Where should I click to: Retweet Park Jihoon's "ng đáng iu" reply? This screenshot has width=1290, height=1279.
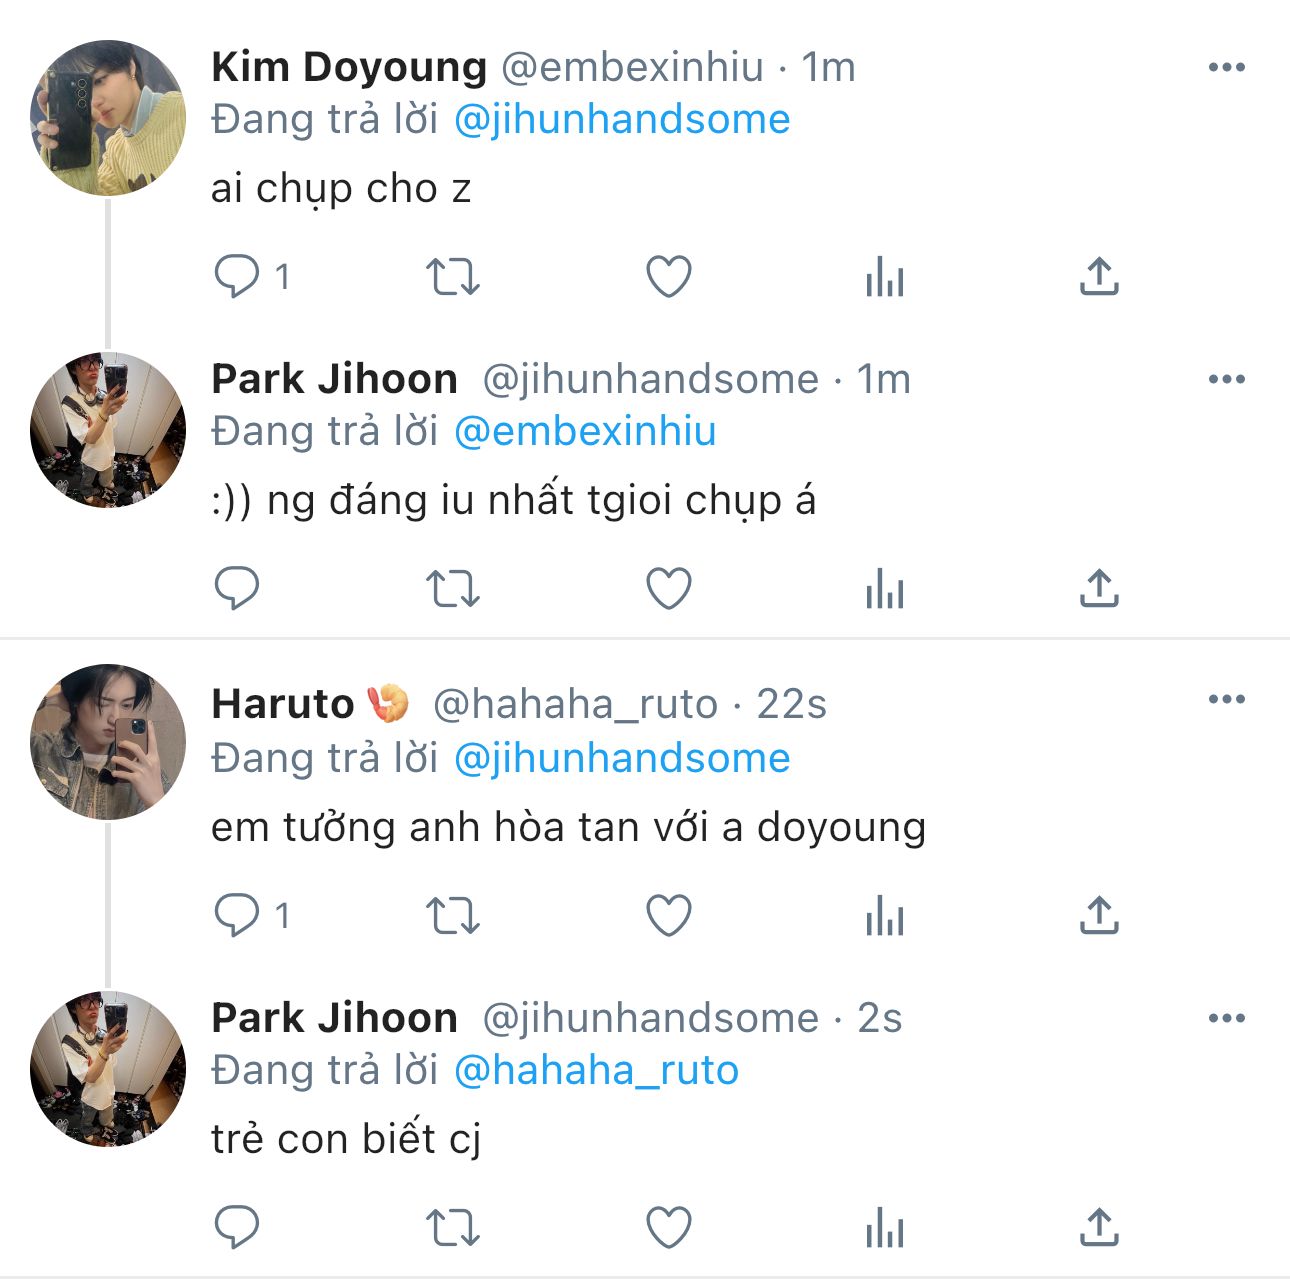(453, 588)
